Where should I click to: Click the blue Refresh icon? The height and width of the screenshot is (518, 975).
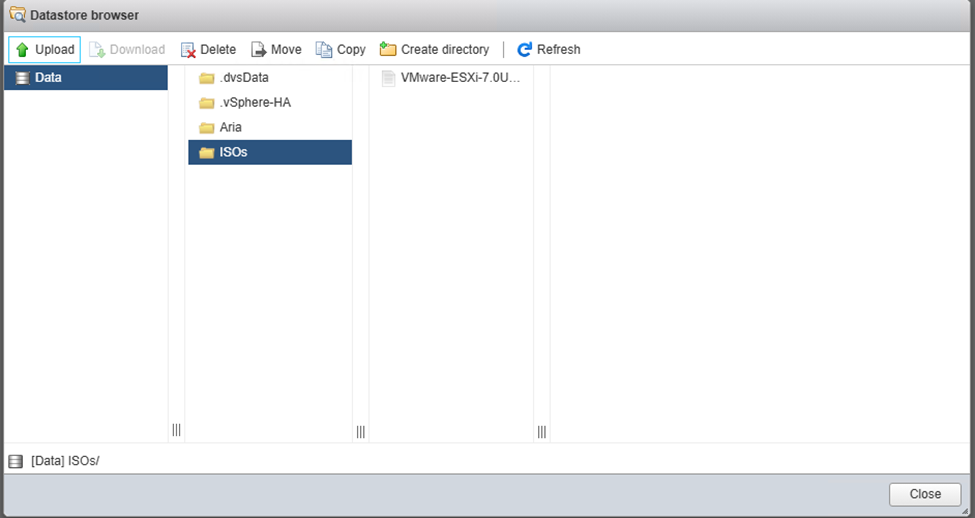click(524, 50)
